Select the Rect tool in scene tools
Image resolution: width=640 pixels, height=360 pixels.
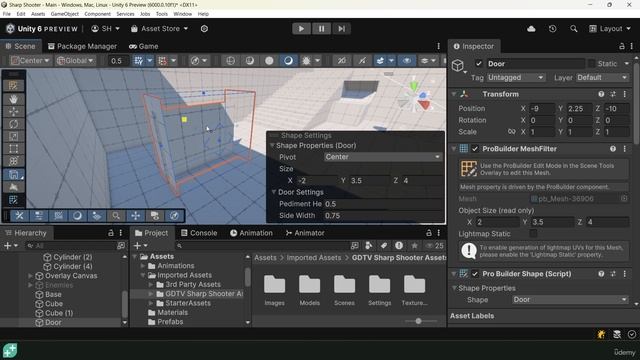(13, 149)
